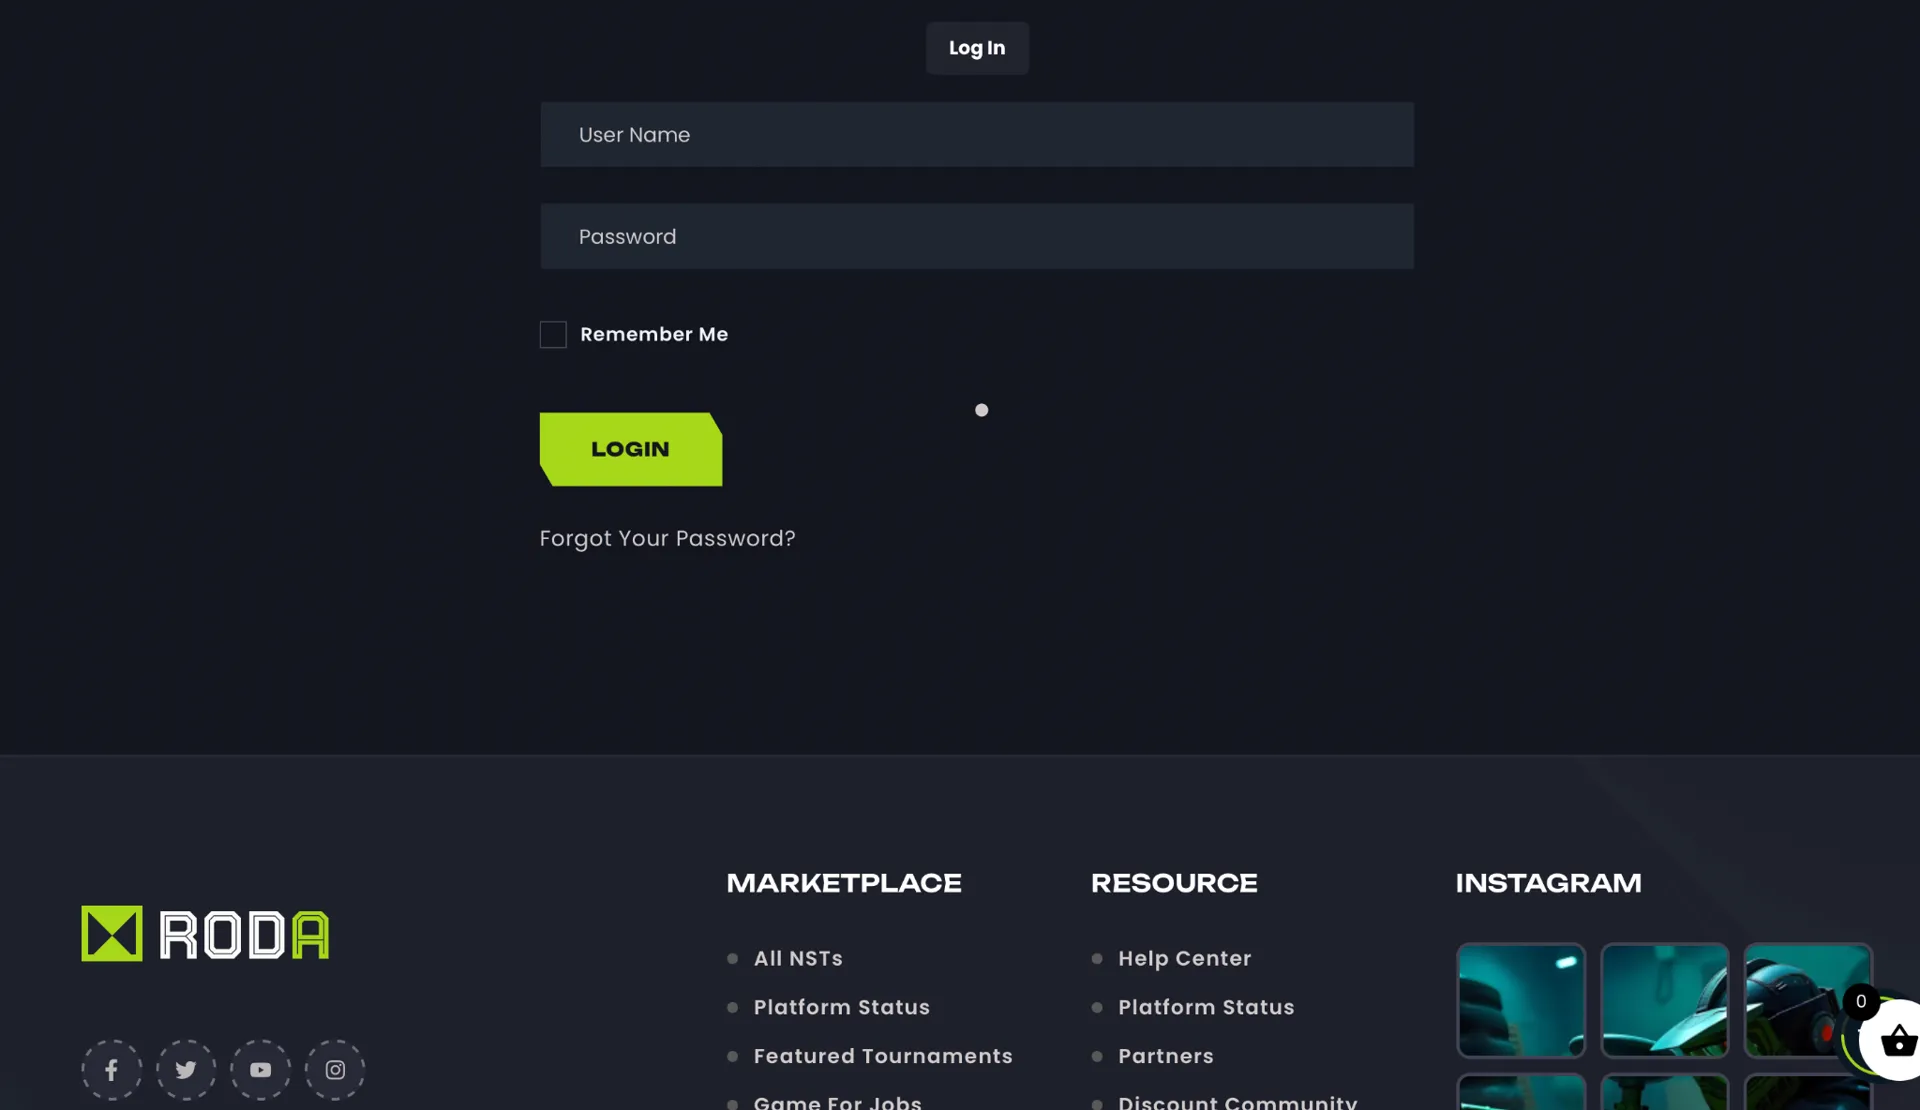Click the YouTube social icon
This screenshot has width=1920, height=1110.
coord(260,1070)
